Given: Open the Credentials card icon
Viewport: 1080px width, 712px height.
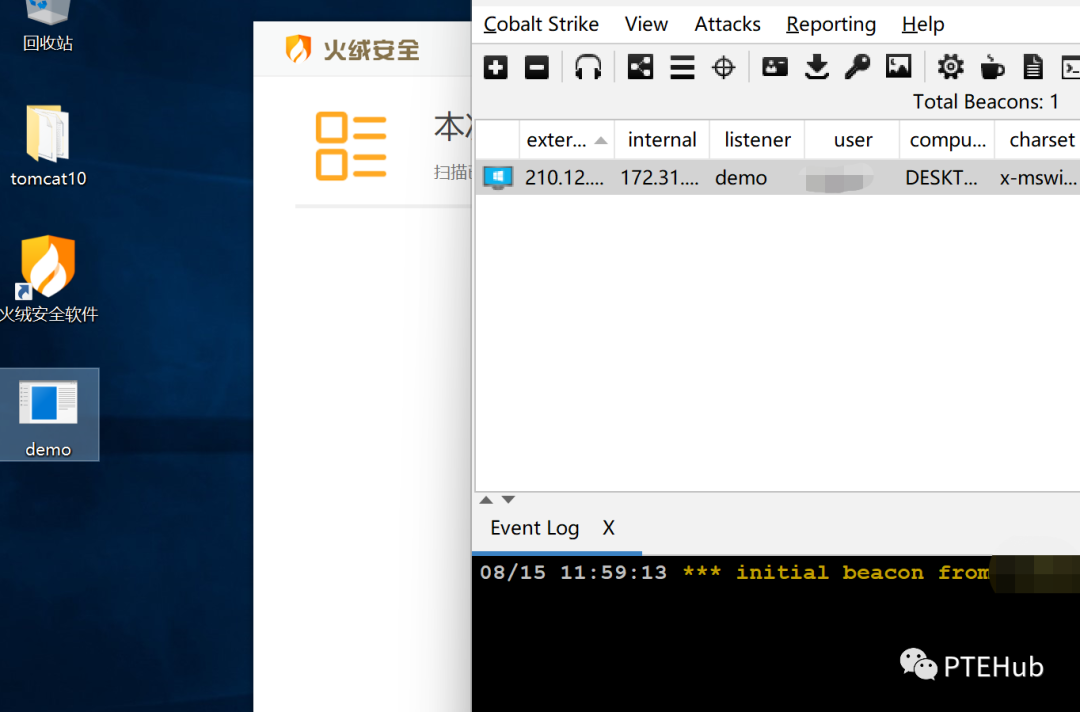Looking at the screenshot, I should [x=775, y=67].
